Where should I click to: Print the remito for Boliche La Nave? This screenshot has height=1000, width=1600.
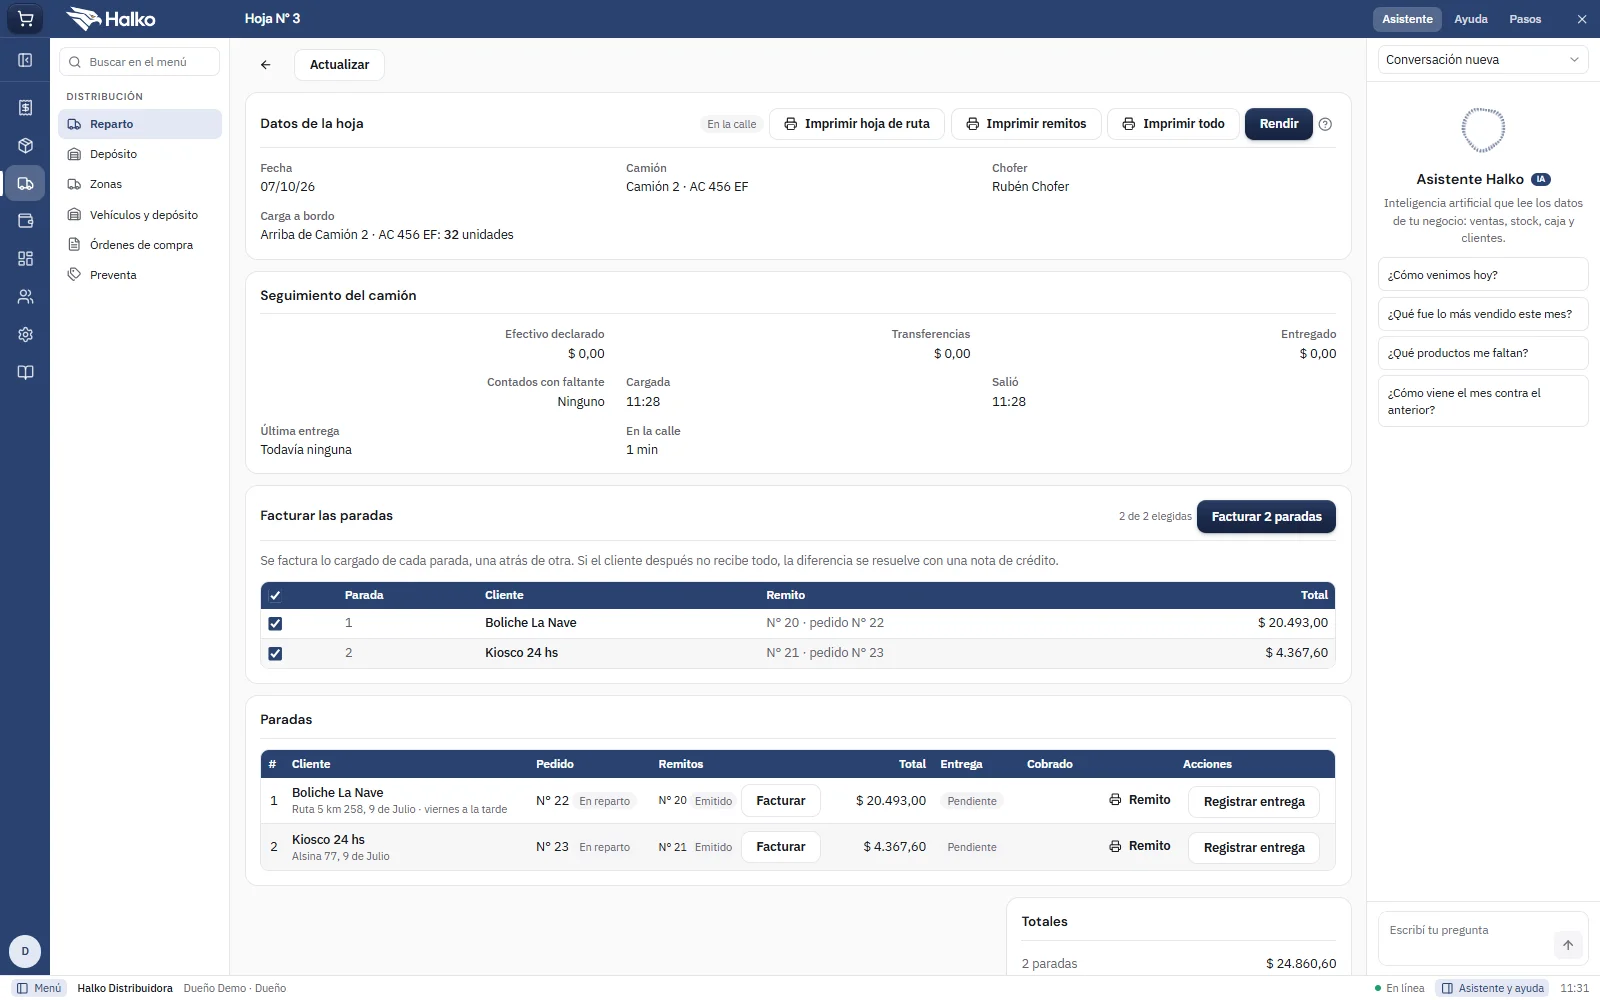(1140, 800)
